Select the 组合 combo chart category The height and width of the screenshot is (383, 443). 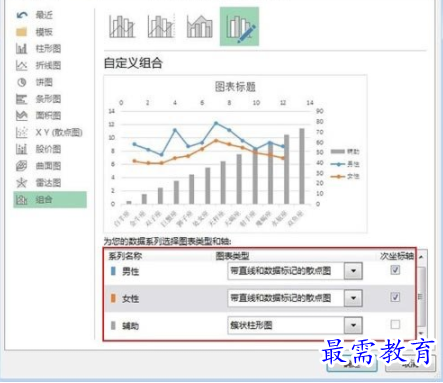click(x=50, y=200)
